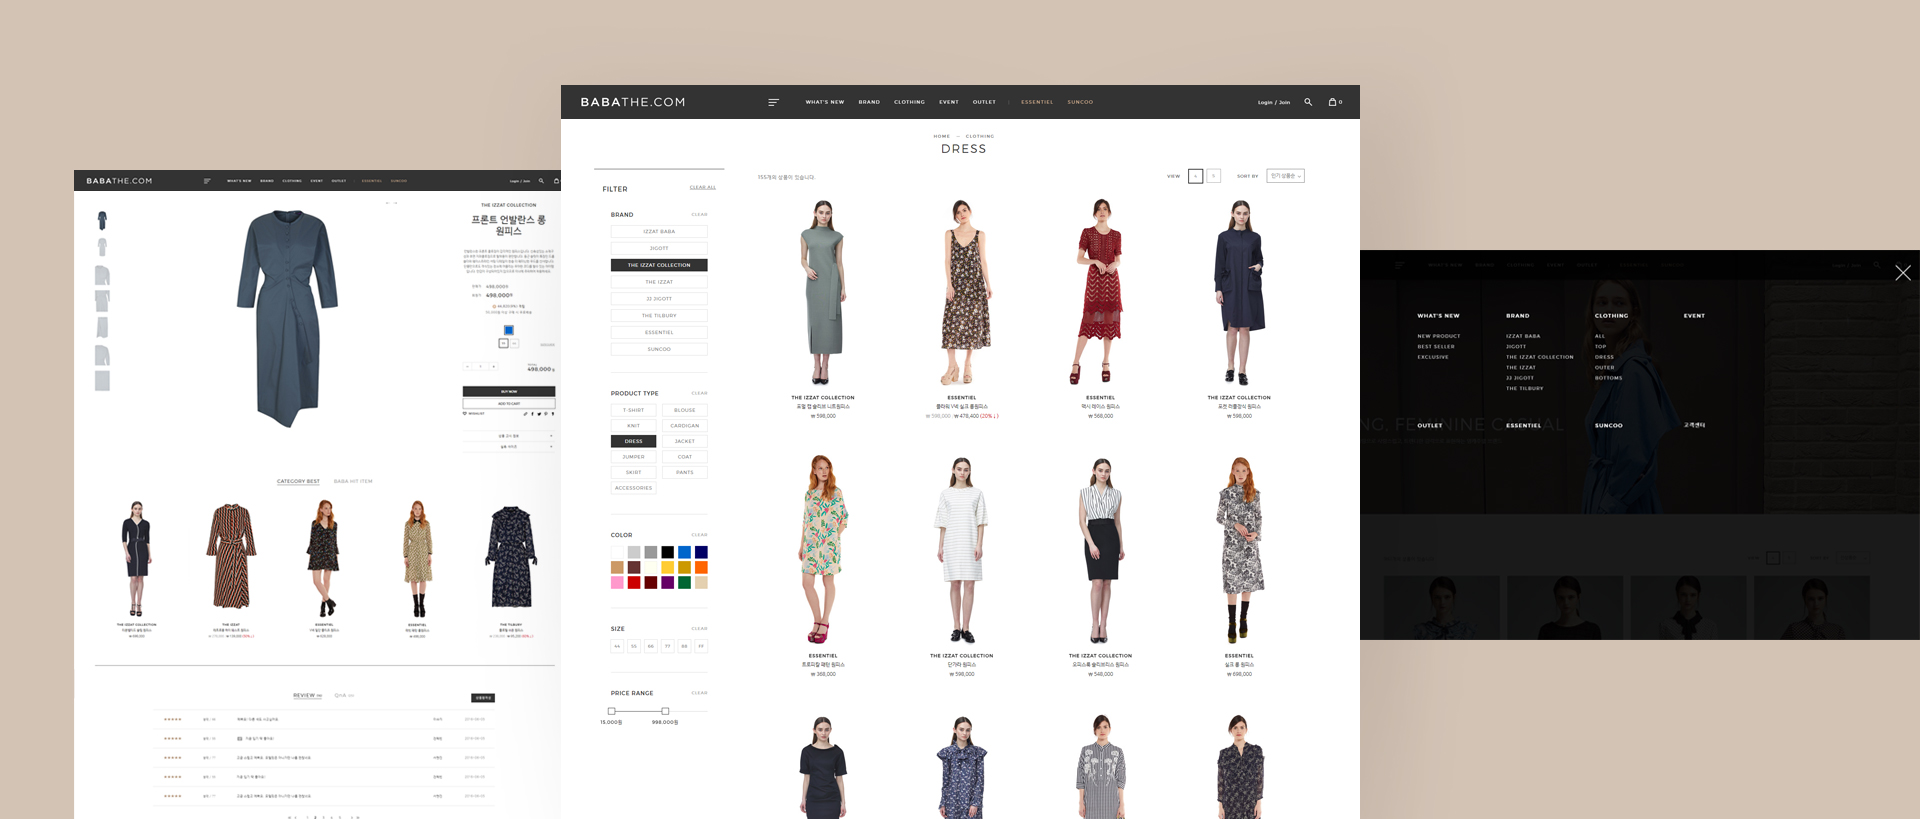The height and width of the screenshot is (819, 1920).
Task: Open OUTLET menu in center header
Action: [984, 102]
